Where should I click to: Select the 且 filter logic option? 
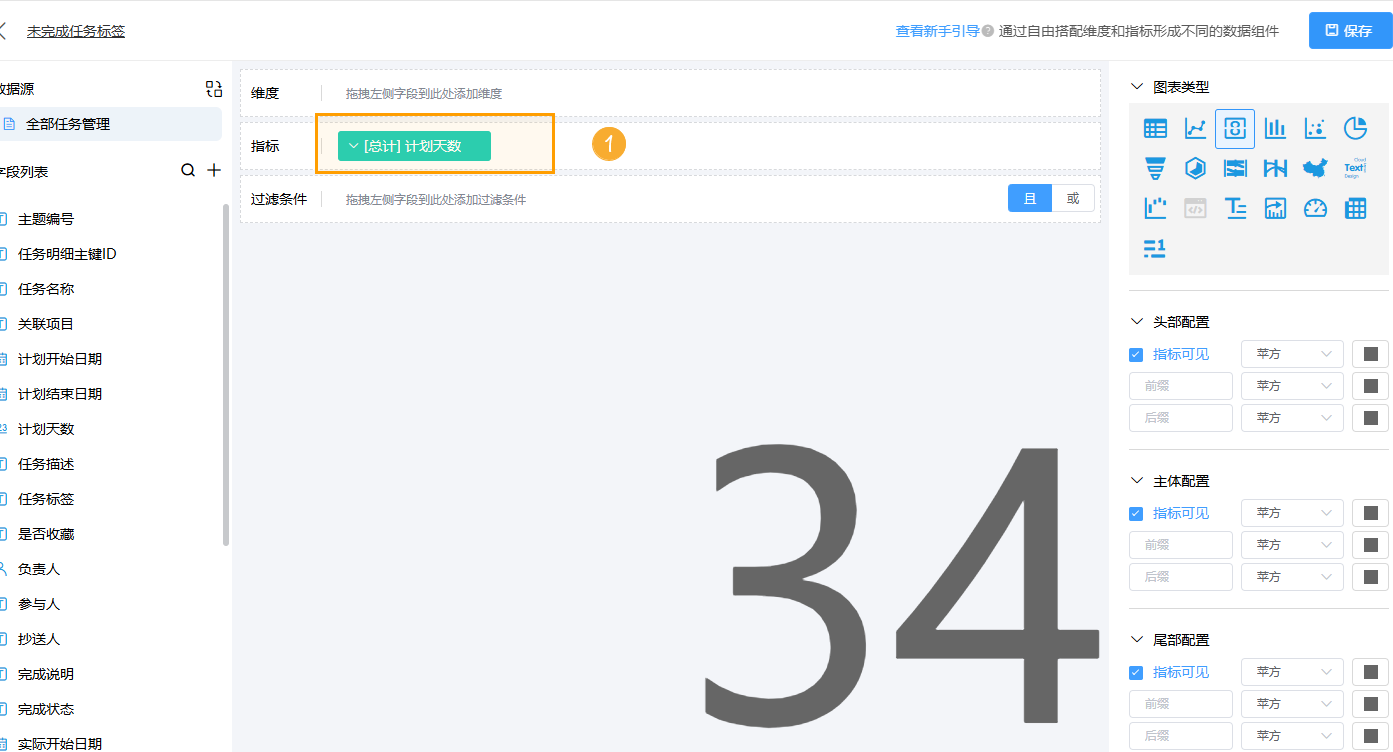[x=1030, y=198]
